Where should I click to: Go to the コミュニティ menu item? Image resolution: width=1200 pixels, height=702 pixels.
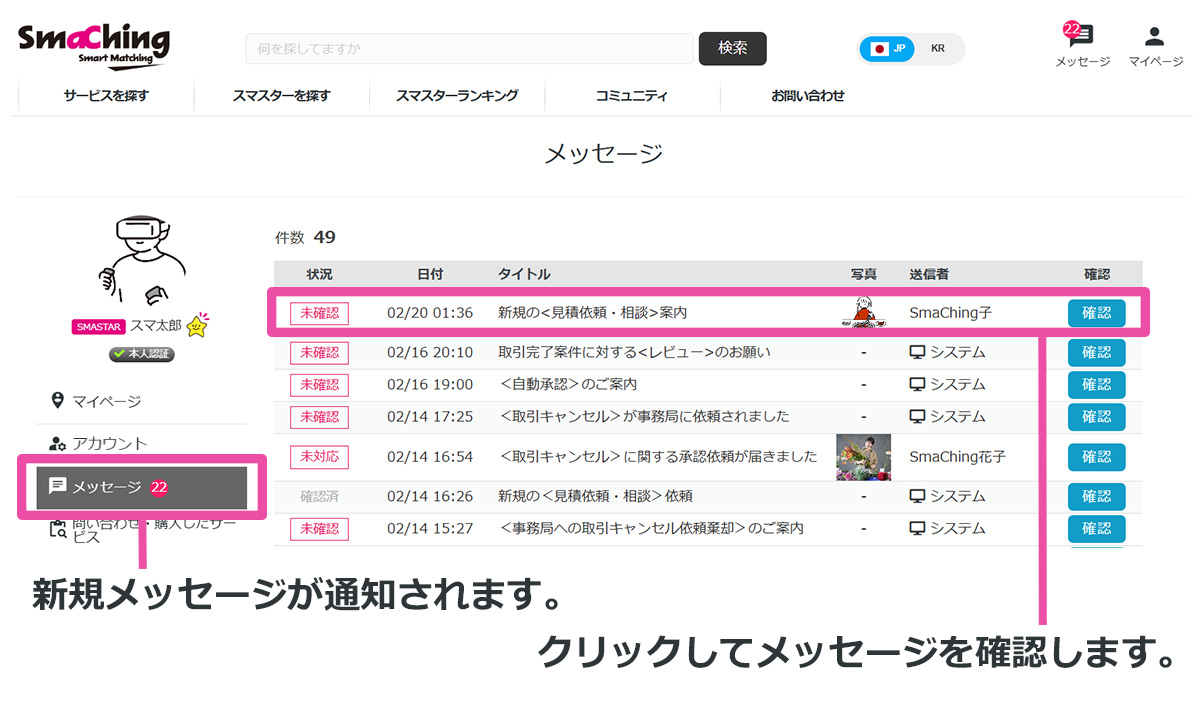(x=632, y=96)
